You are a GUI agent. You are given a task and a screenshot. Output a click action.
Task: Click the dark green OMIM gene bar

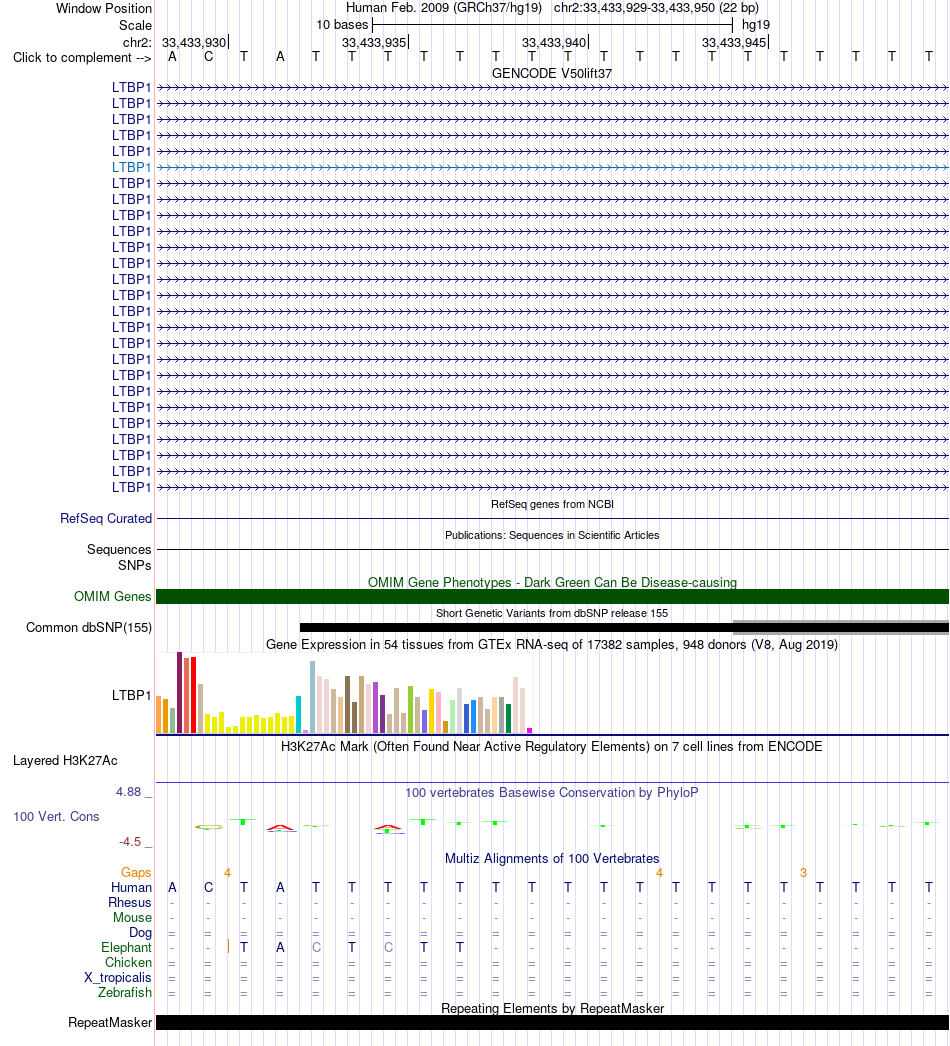pyautogui.click(x=552, y=596)
